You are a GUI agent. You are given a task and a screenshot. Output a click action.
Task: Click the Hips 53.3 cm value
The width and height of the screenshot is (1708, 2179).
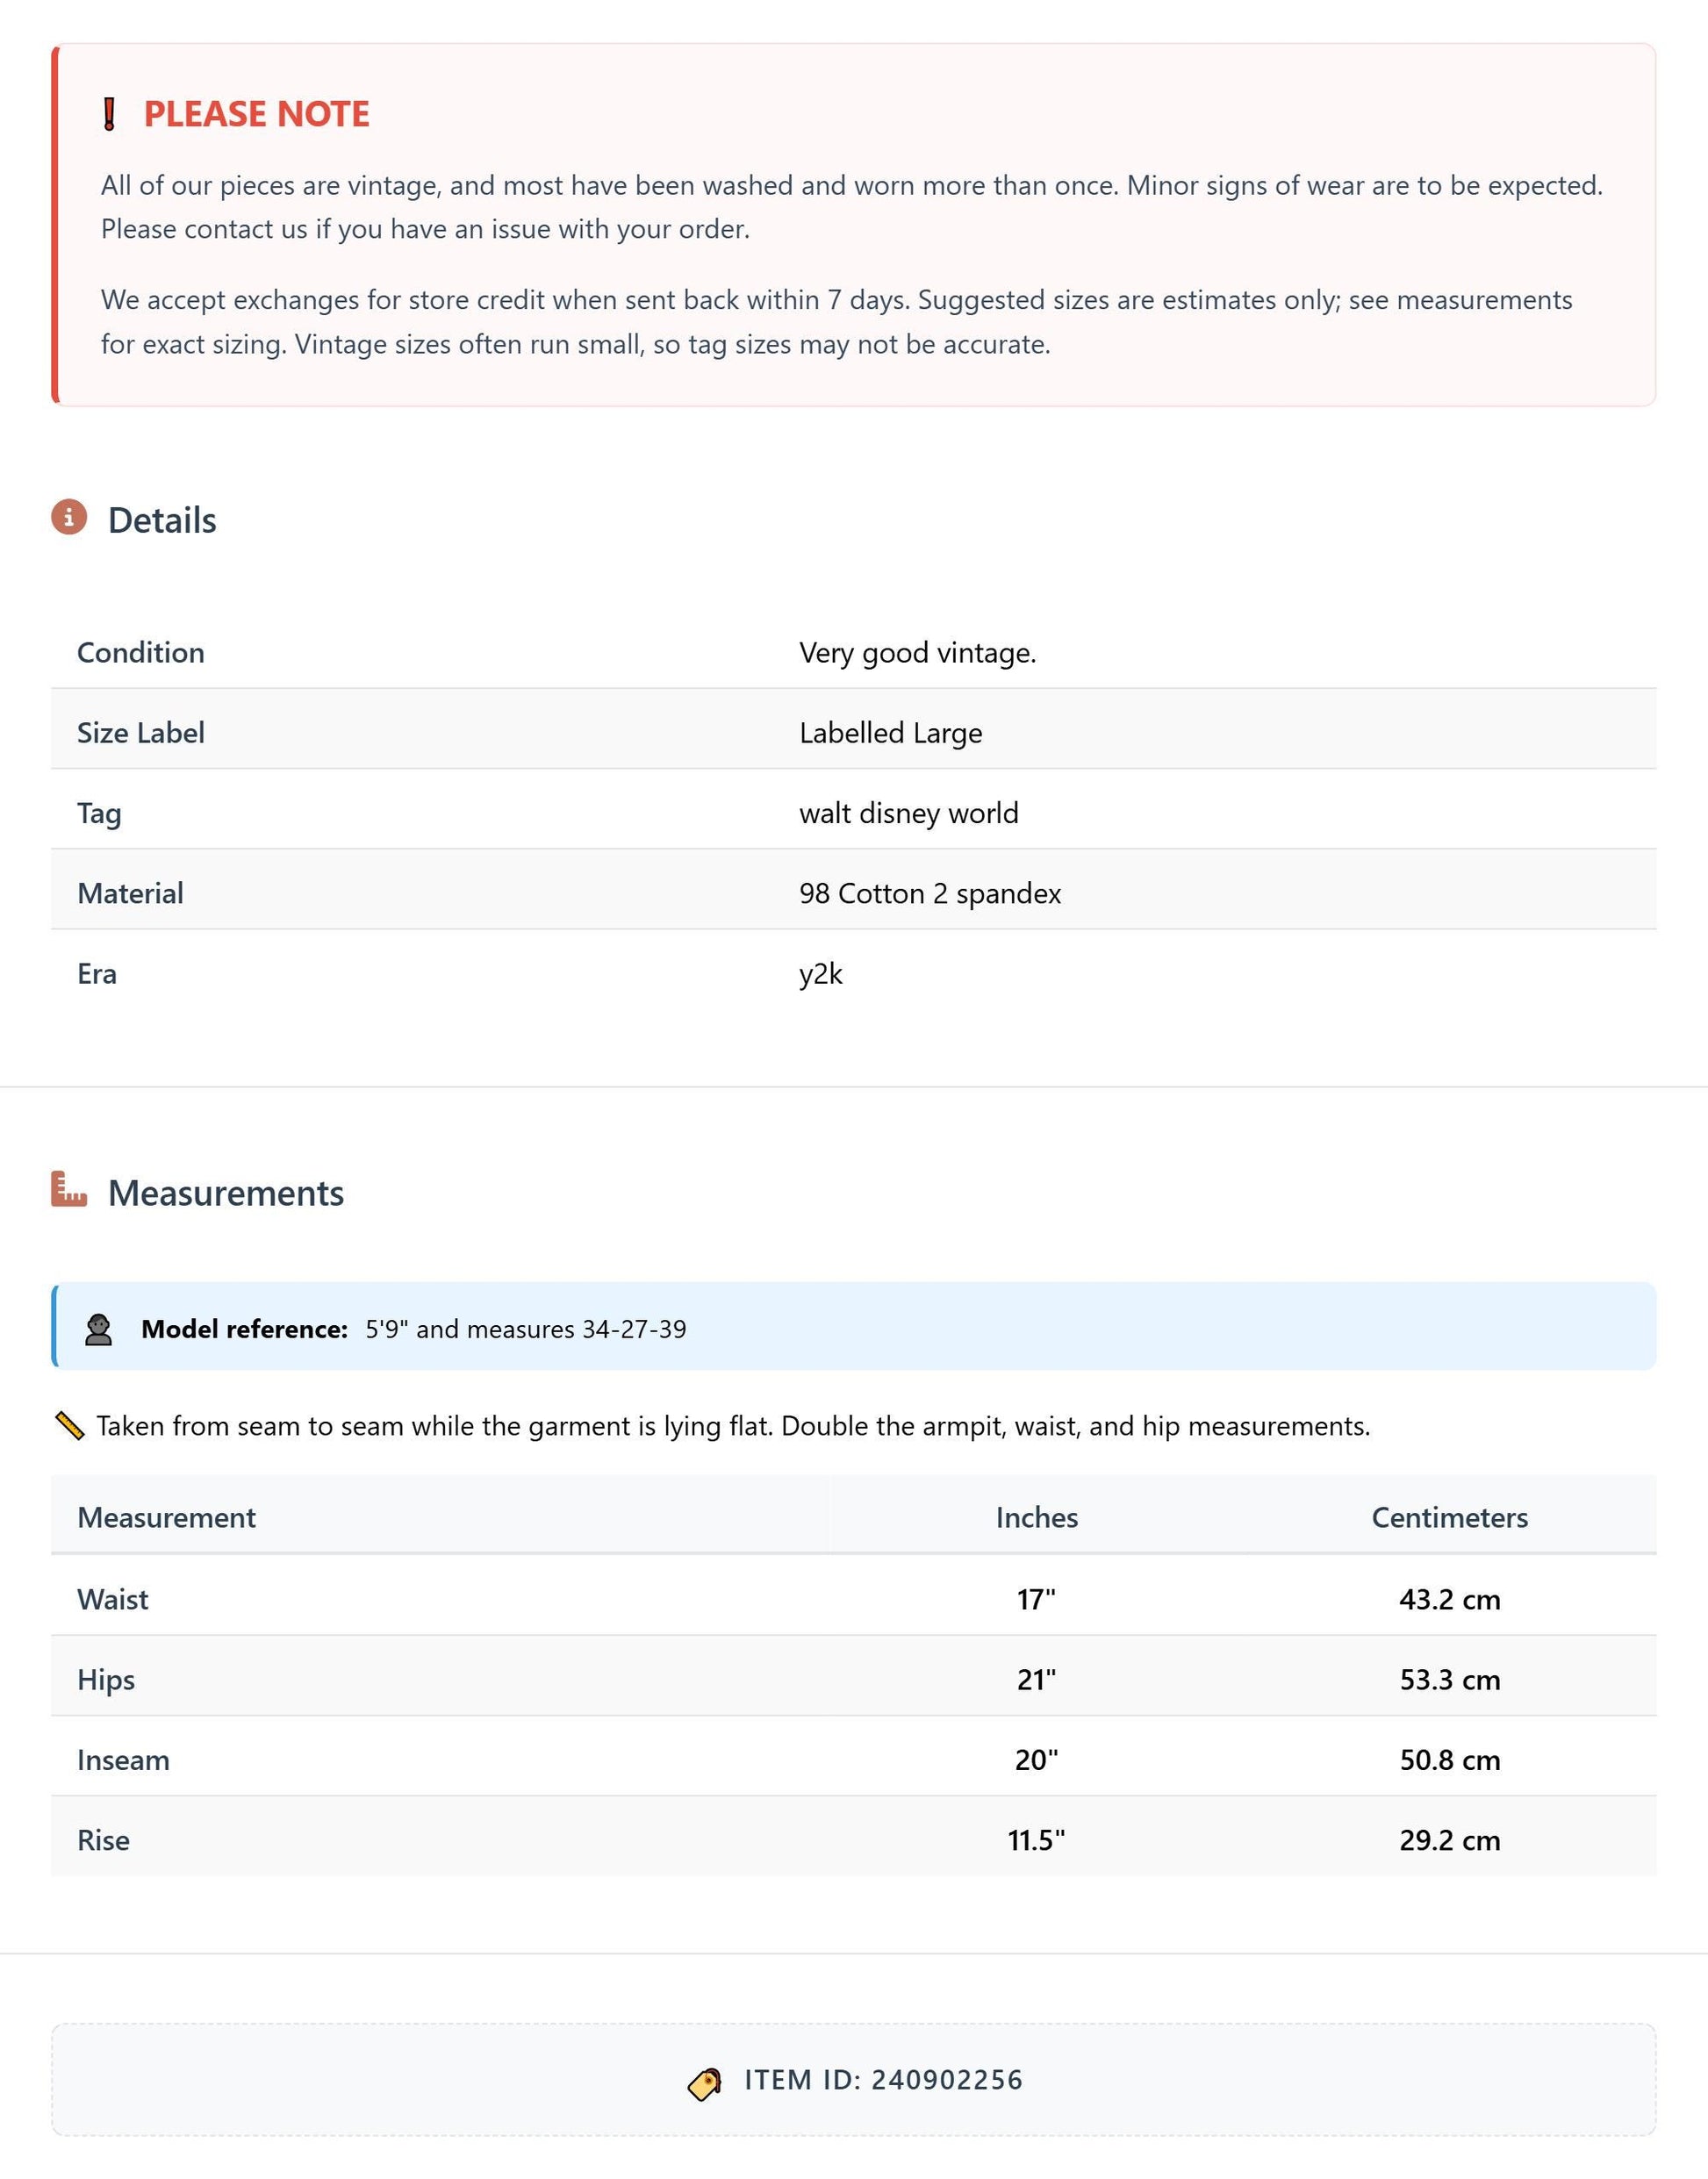1450,1679
